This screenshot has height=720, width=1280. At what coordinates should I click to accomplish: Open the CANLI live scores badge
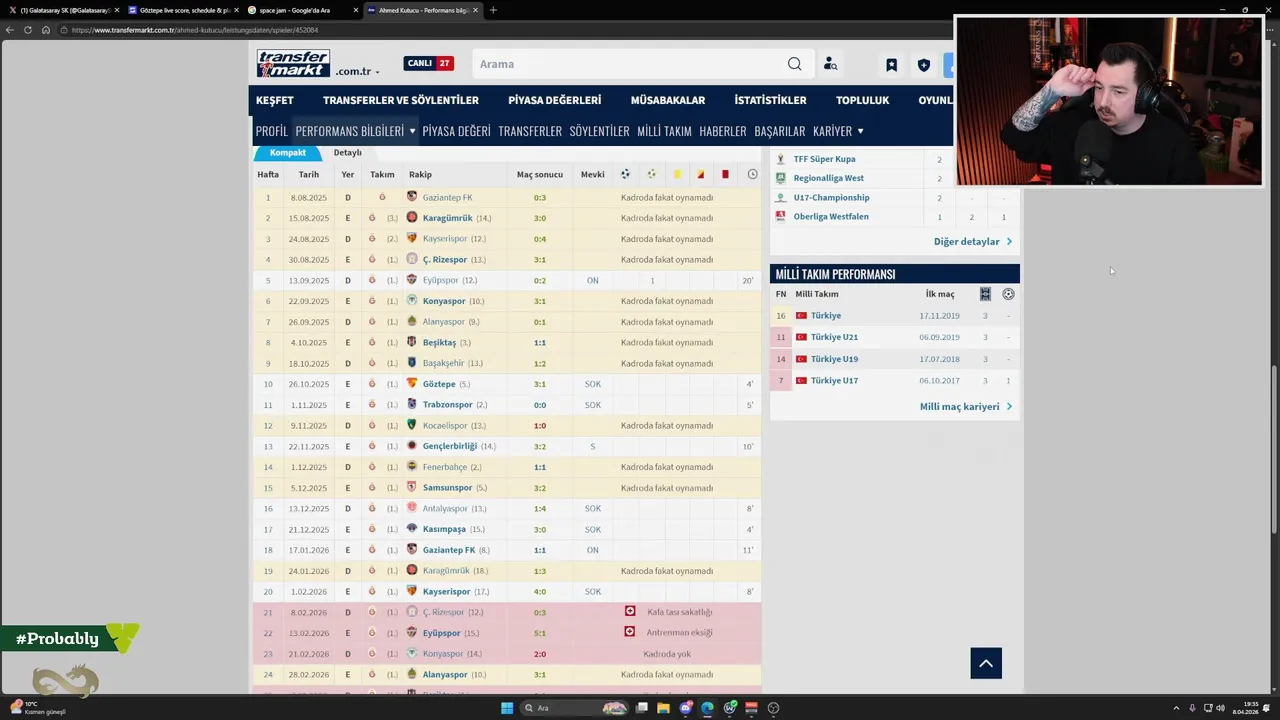coord(428,63)
